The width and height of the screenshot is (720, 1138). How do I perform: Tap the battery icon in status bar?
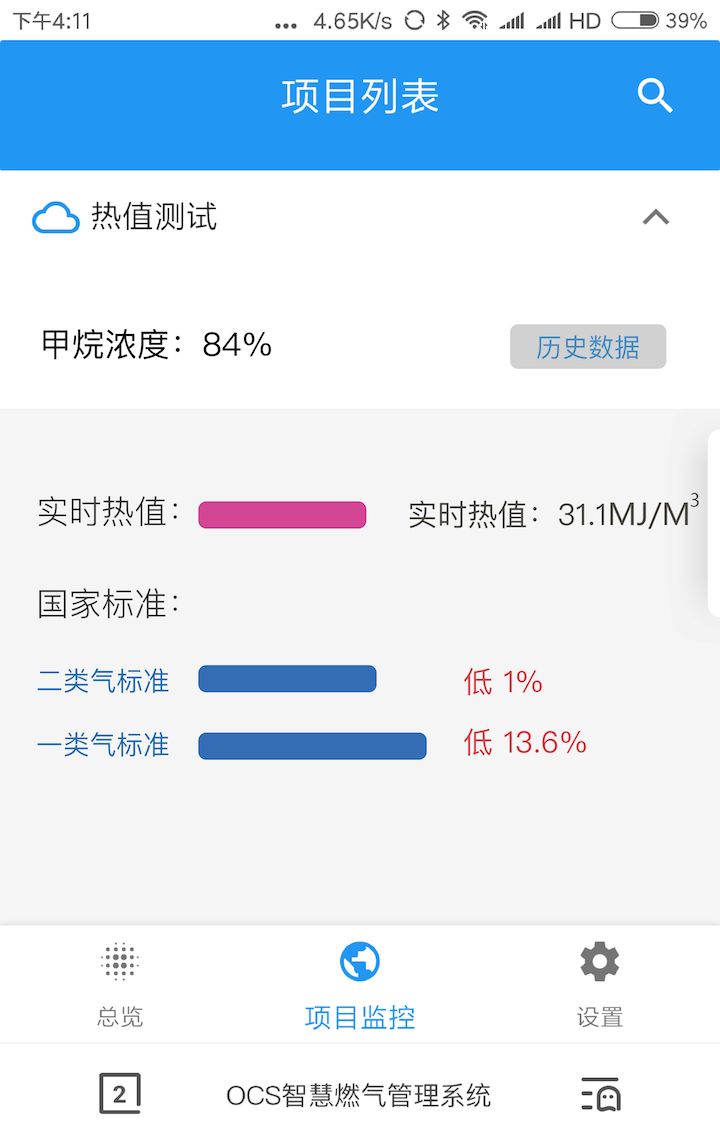pos(634,21)
